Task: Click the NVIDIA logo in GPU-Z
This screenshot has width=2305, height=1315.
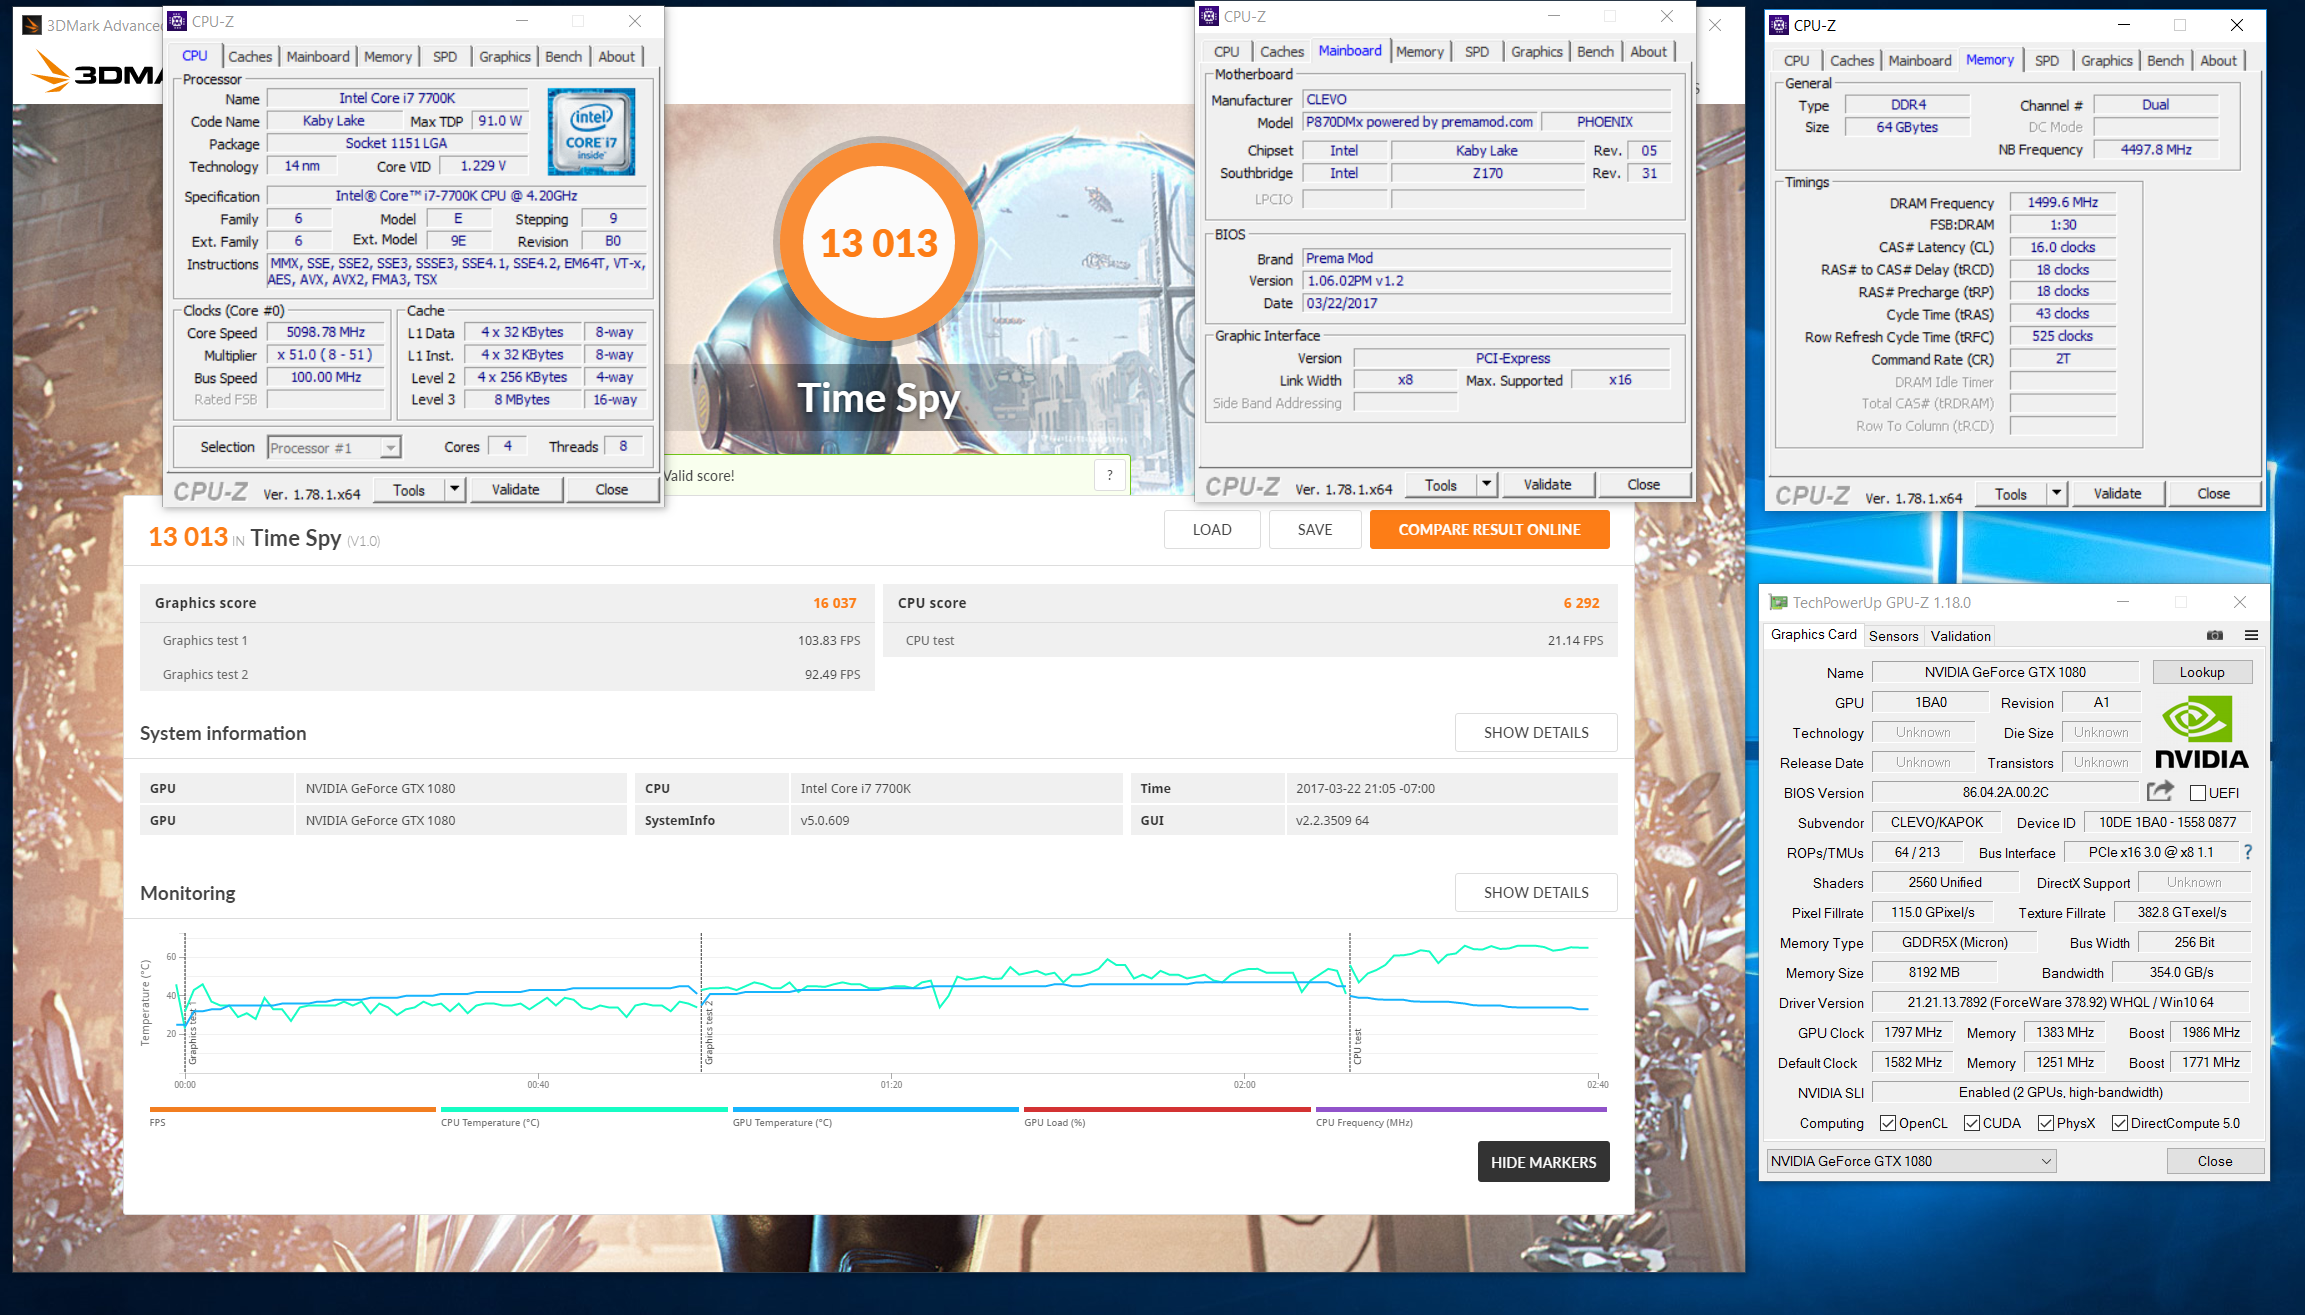Action: (2201, 733)
